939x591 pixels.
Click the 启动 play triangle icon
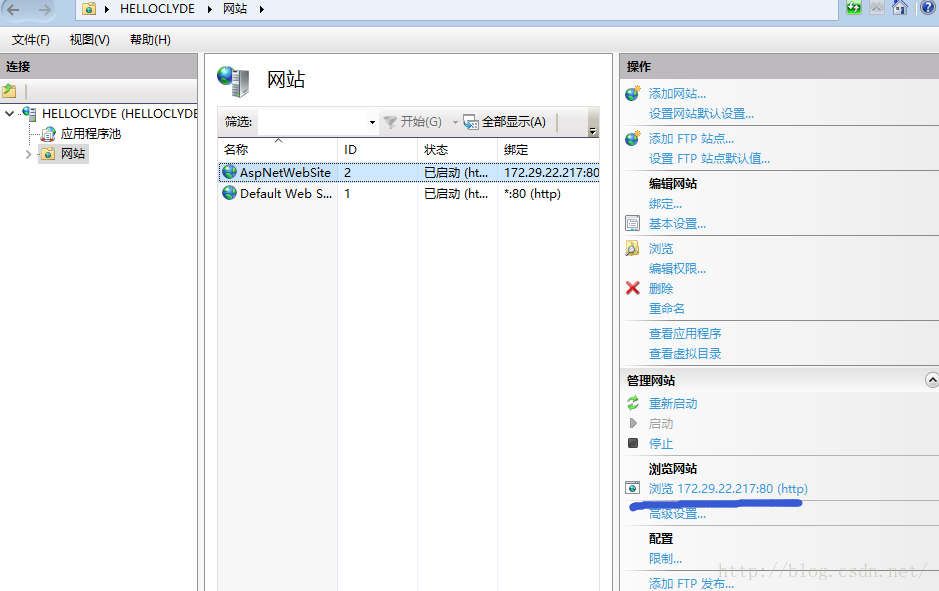click(633, 423)
